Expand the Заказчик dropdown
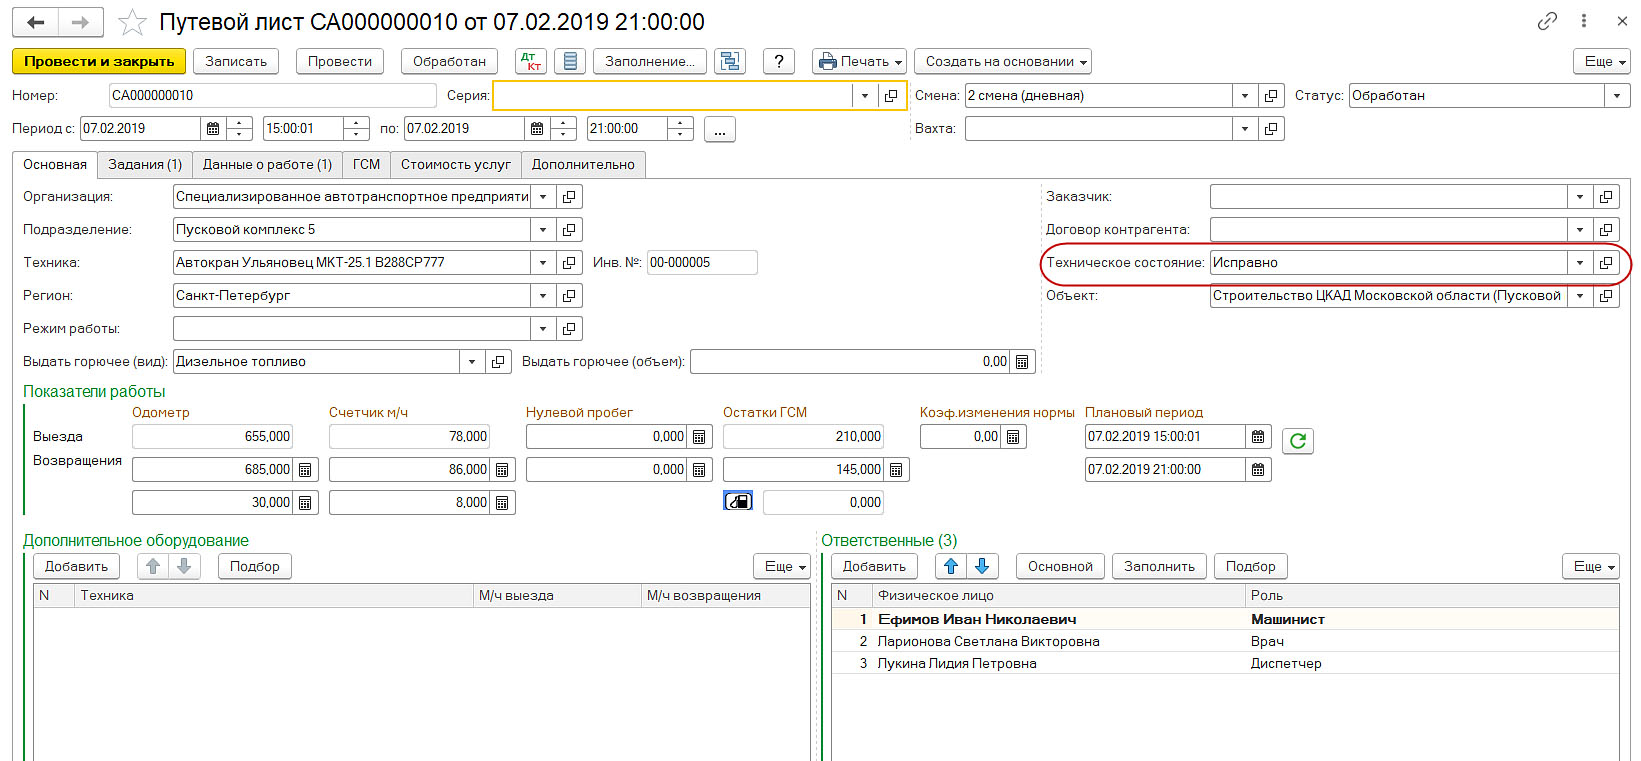The width and height of the screenshot is (1641, 761). [1580, 196]
